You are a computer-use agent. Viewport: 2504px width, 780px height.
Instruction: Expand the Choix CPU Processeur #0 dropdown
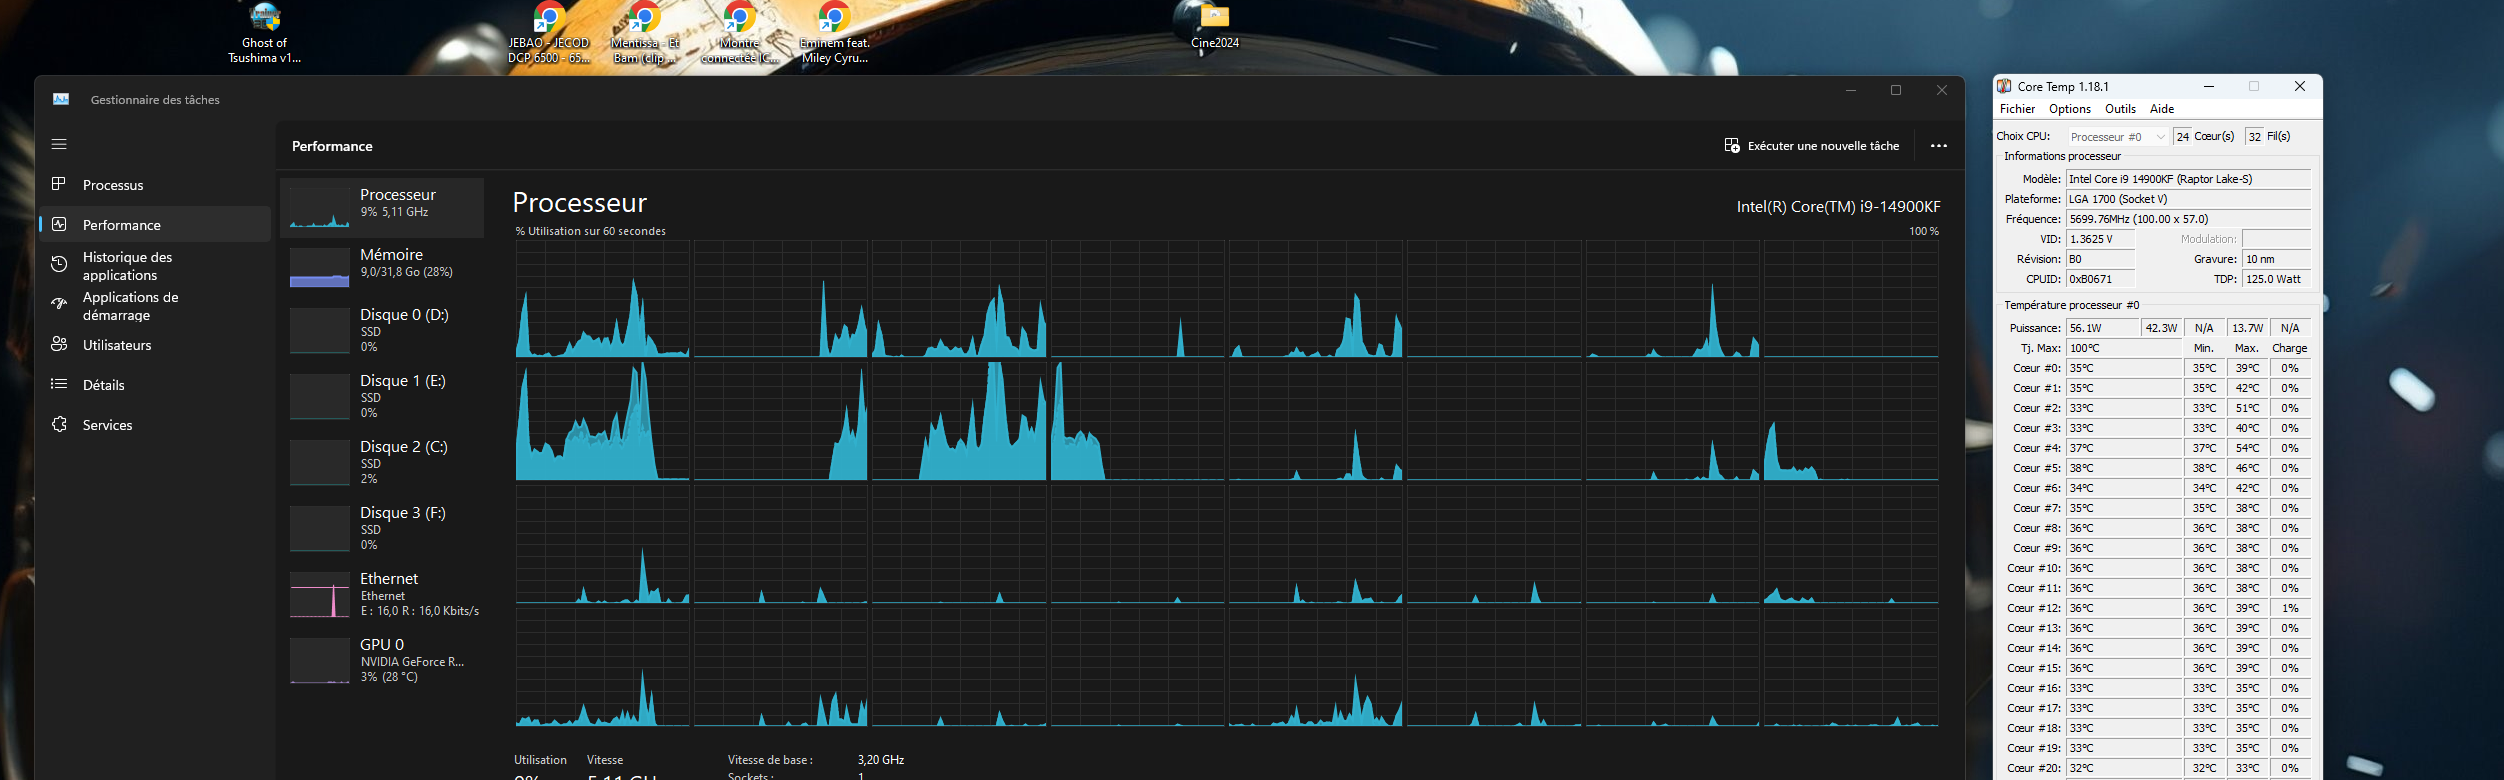click(2117, 137)
